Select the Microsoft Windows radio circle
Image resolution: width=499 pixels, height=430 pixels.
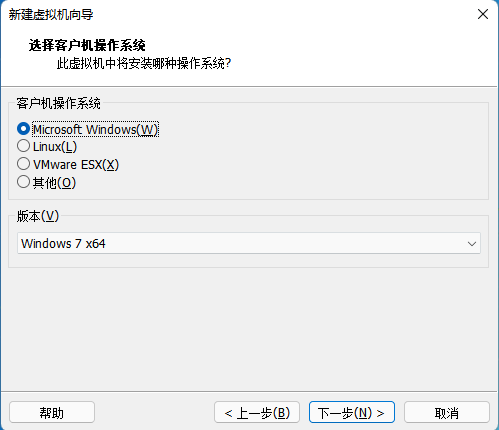point(23,129)
